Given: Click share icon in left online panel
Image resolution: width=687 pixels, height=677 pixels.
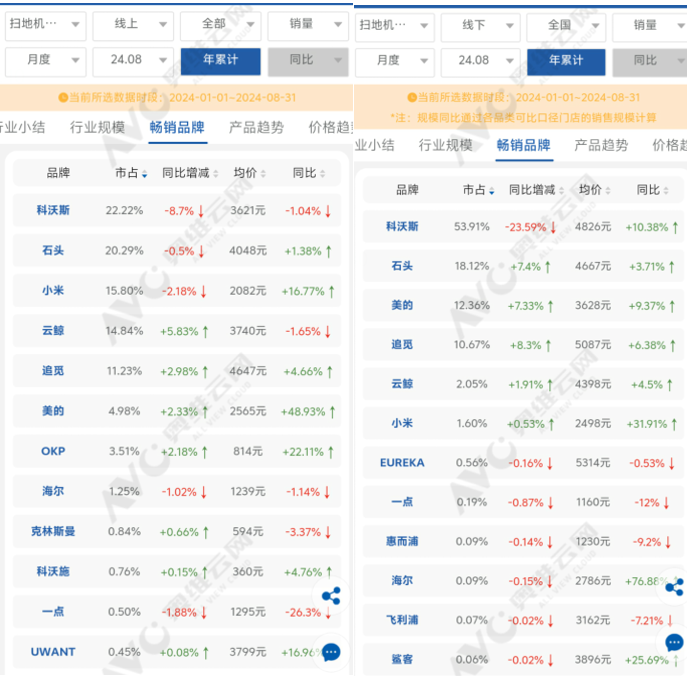Looking at the screenshot, I should [x=331, y=595].
